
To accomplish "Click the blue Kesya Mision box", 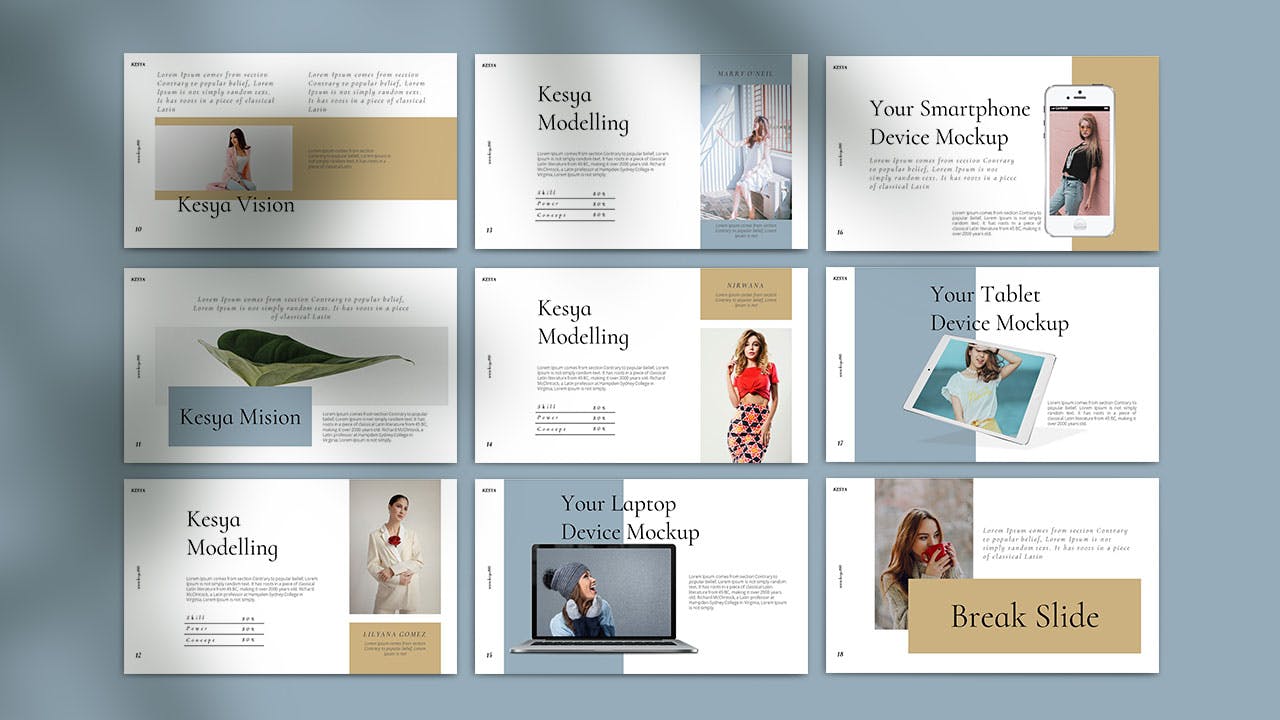I will pyautogui.click(x=240, y=417).
